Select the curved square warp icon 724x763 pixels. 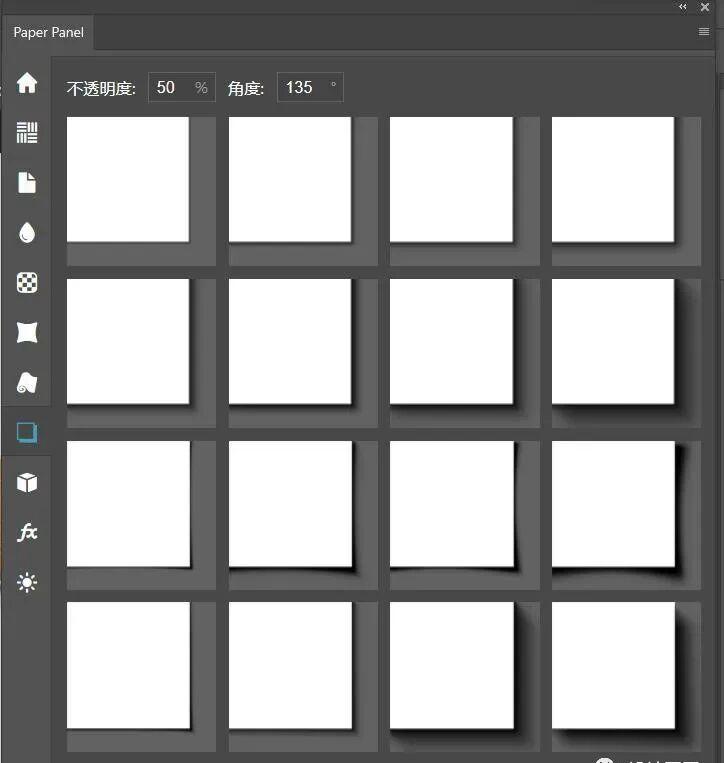tap(27, 333)
